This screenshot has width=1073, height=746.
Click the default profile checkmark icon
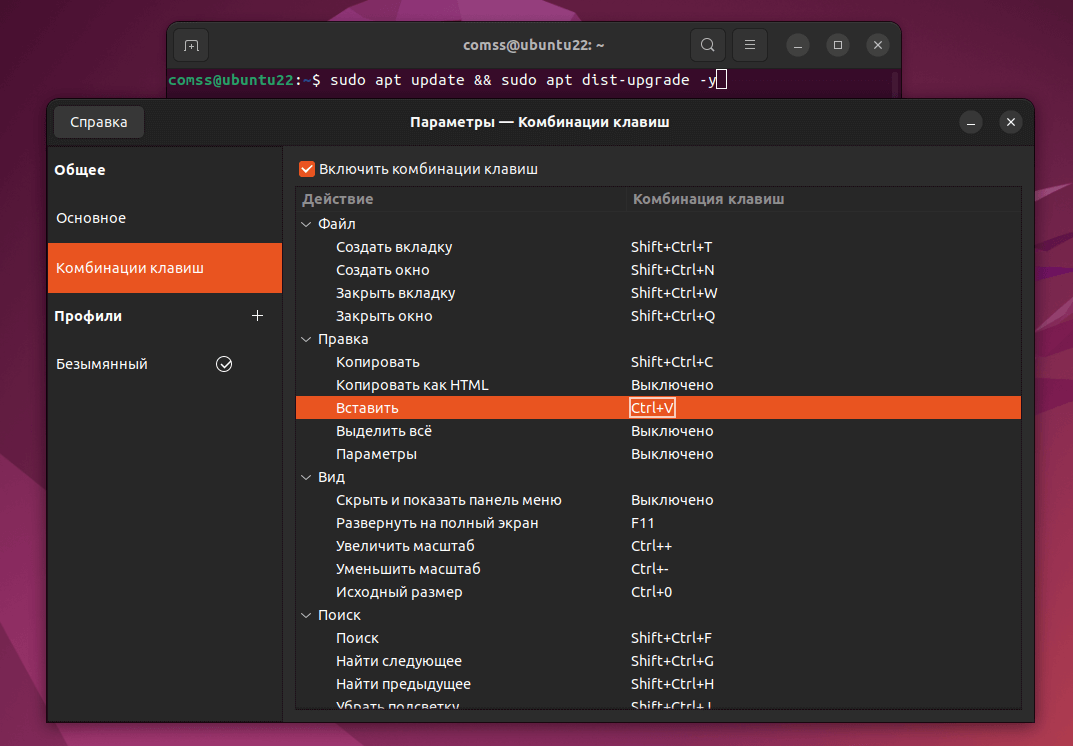(x=224, y=364)
